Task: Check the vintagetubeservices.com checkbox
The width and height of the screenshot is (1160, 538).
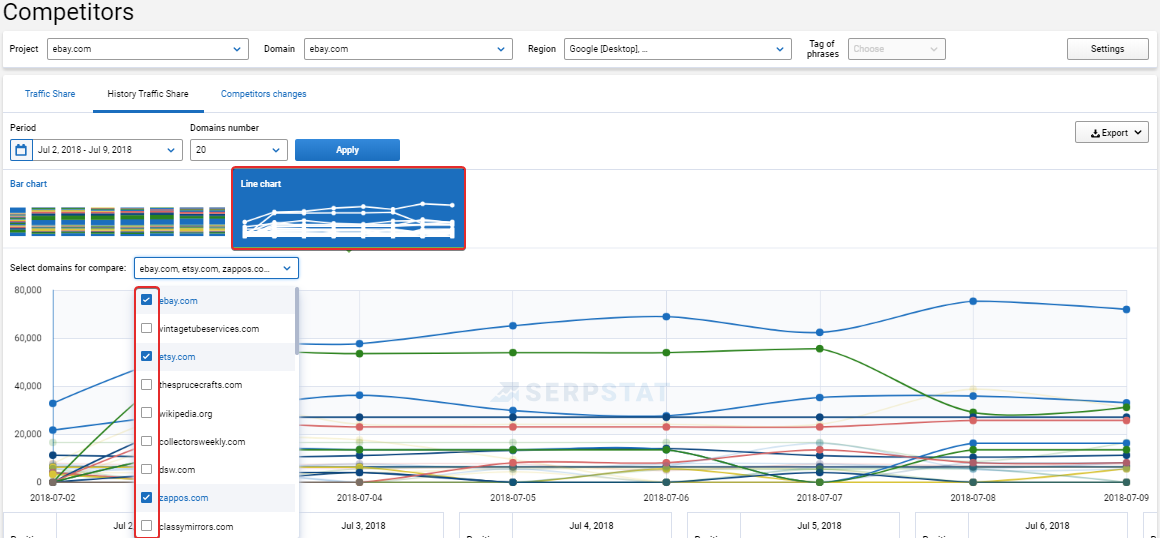Action: click(146, 328)
